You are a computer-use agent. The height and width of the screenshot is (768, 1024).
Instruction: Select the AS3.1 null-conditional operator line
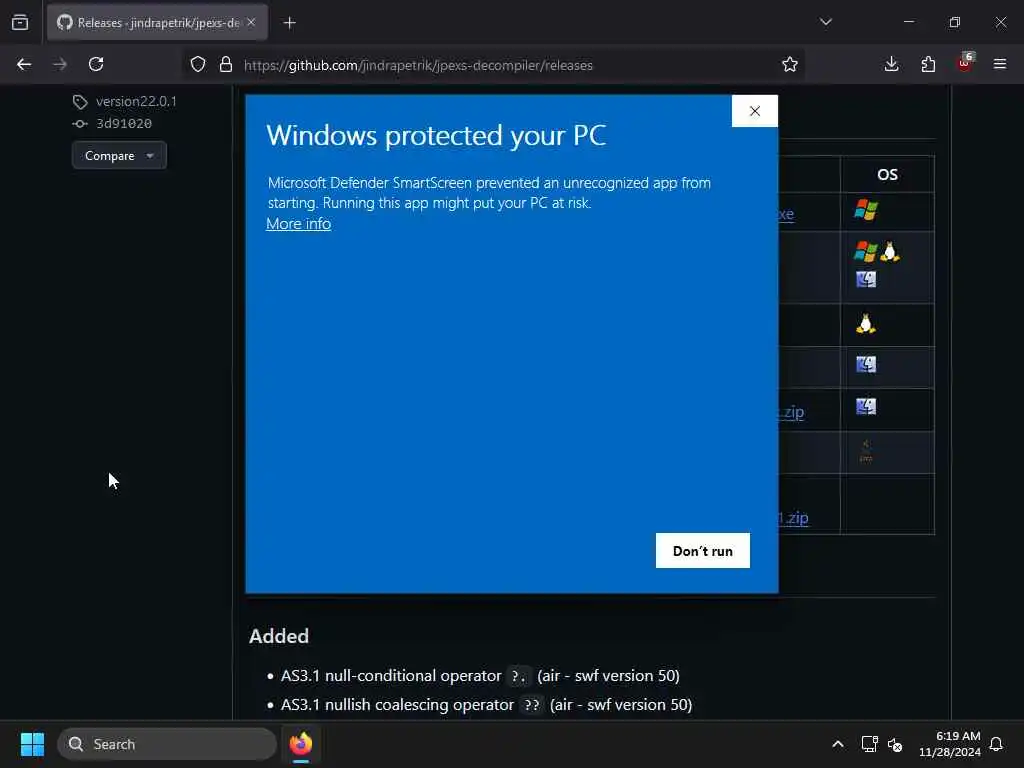point(480,675)
